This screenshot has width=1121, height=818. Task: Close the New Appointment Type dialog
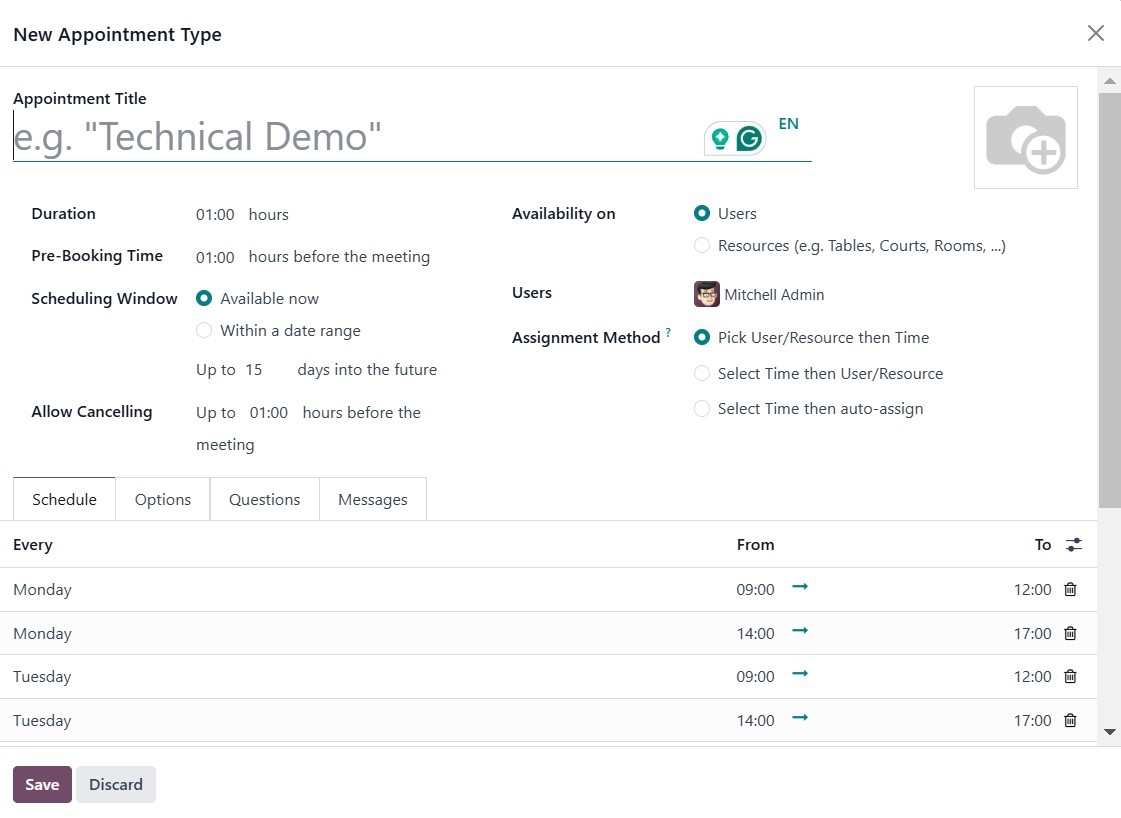[x=1095, y=33]
